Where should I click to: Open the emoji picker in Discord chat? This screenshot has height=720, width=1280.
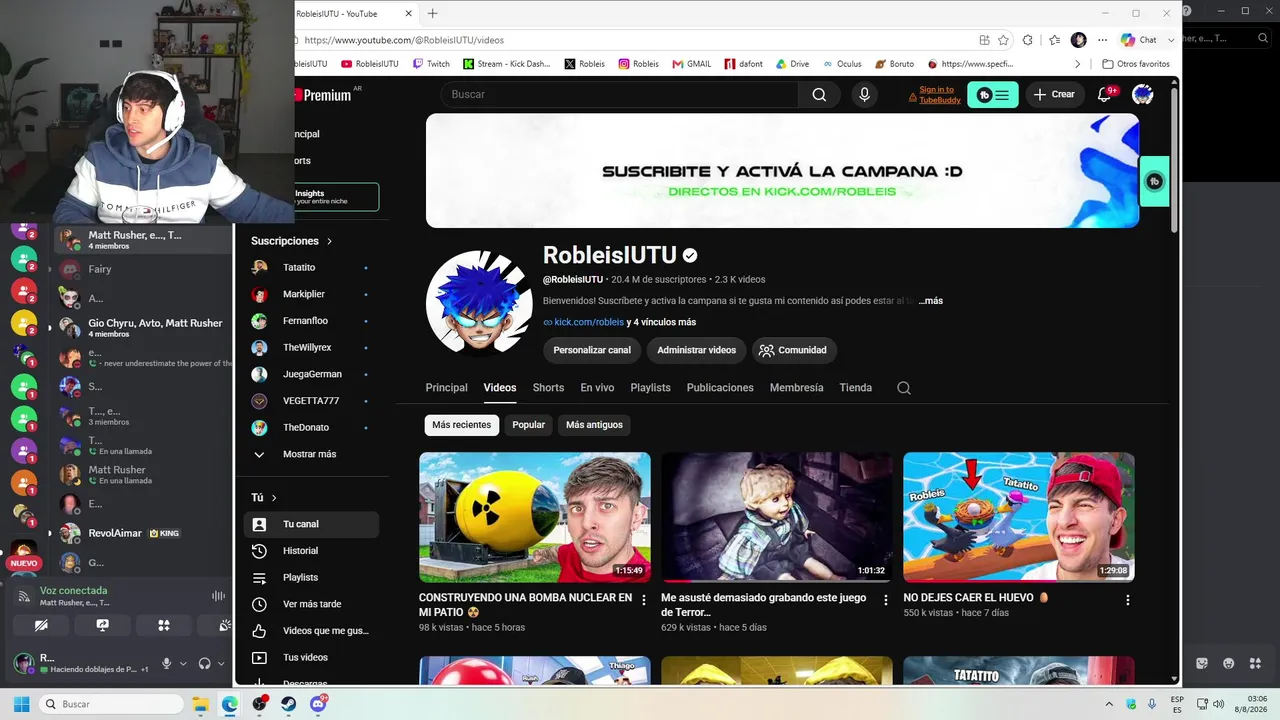1228,663
